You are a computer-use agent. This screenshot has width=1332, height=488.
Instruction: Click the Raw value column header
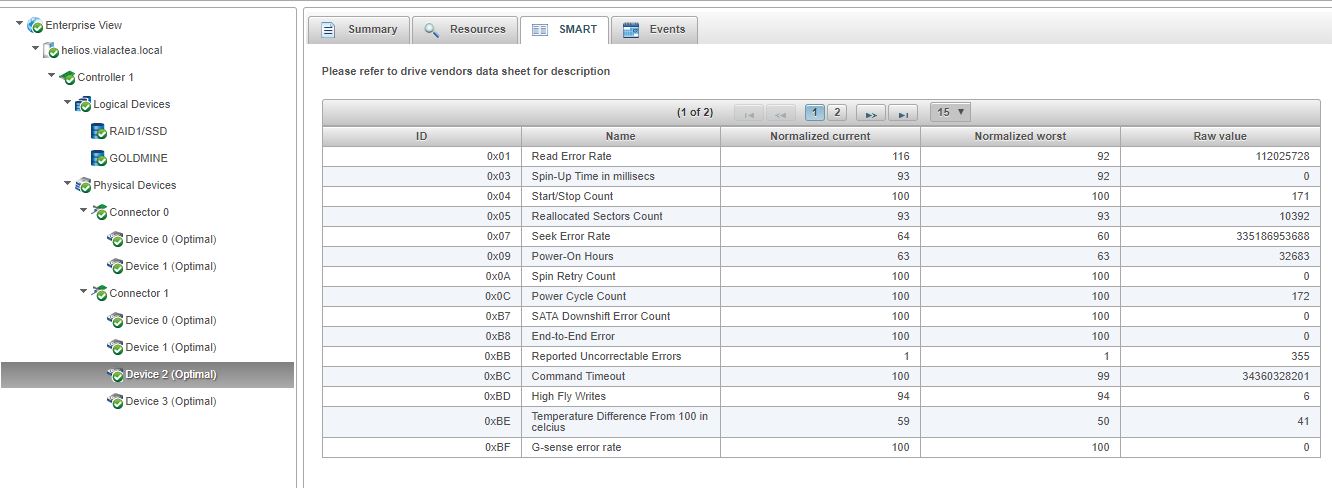[1220, 136]
